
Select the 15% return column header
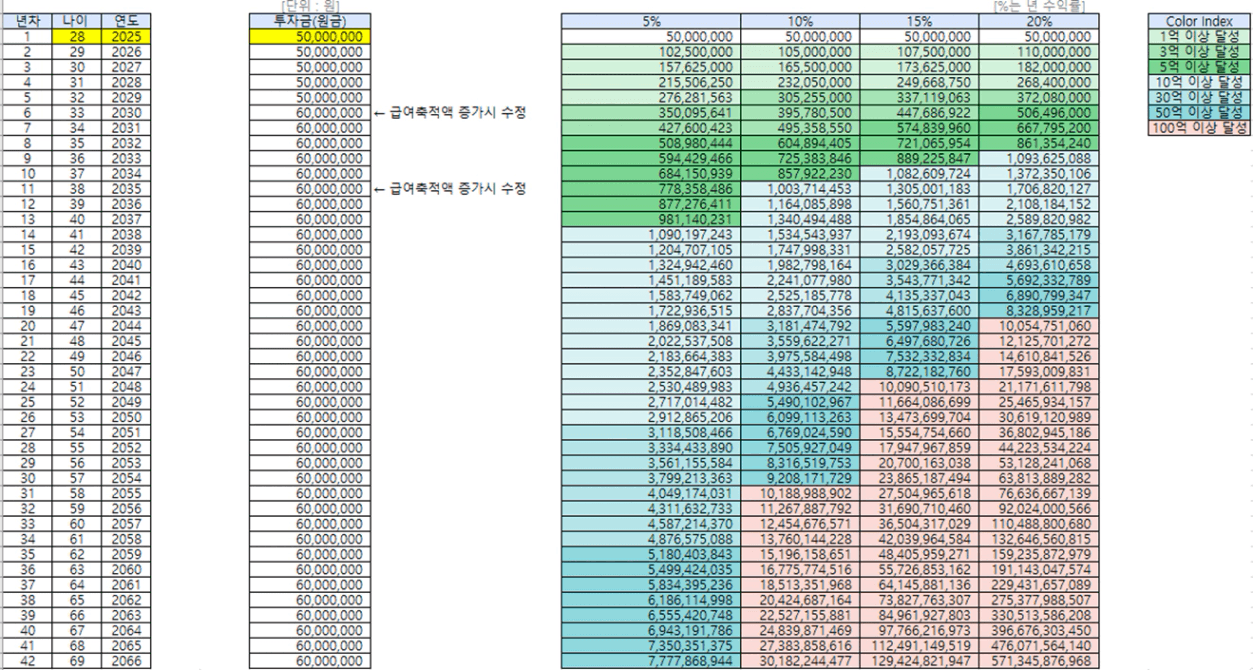pos(919,21)
